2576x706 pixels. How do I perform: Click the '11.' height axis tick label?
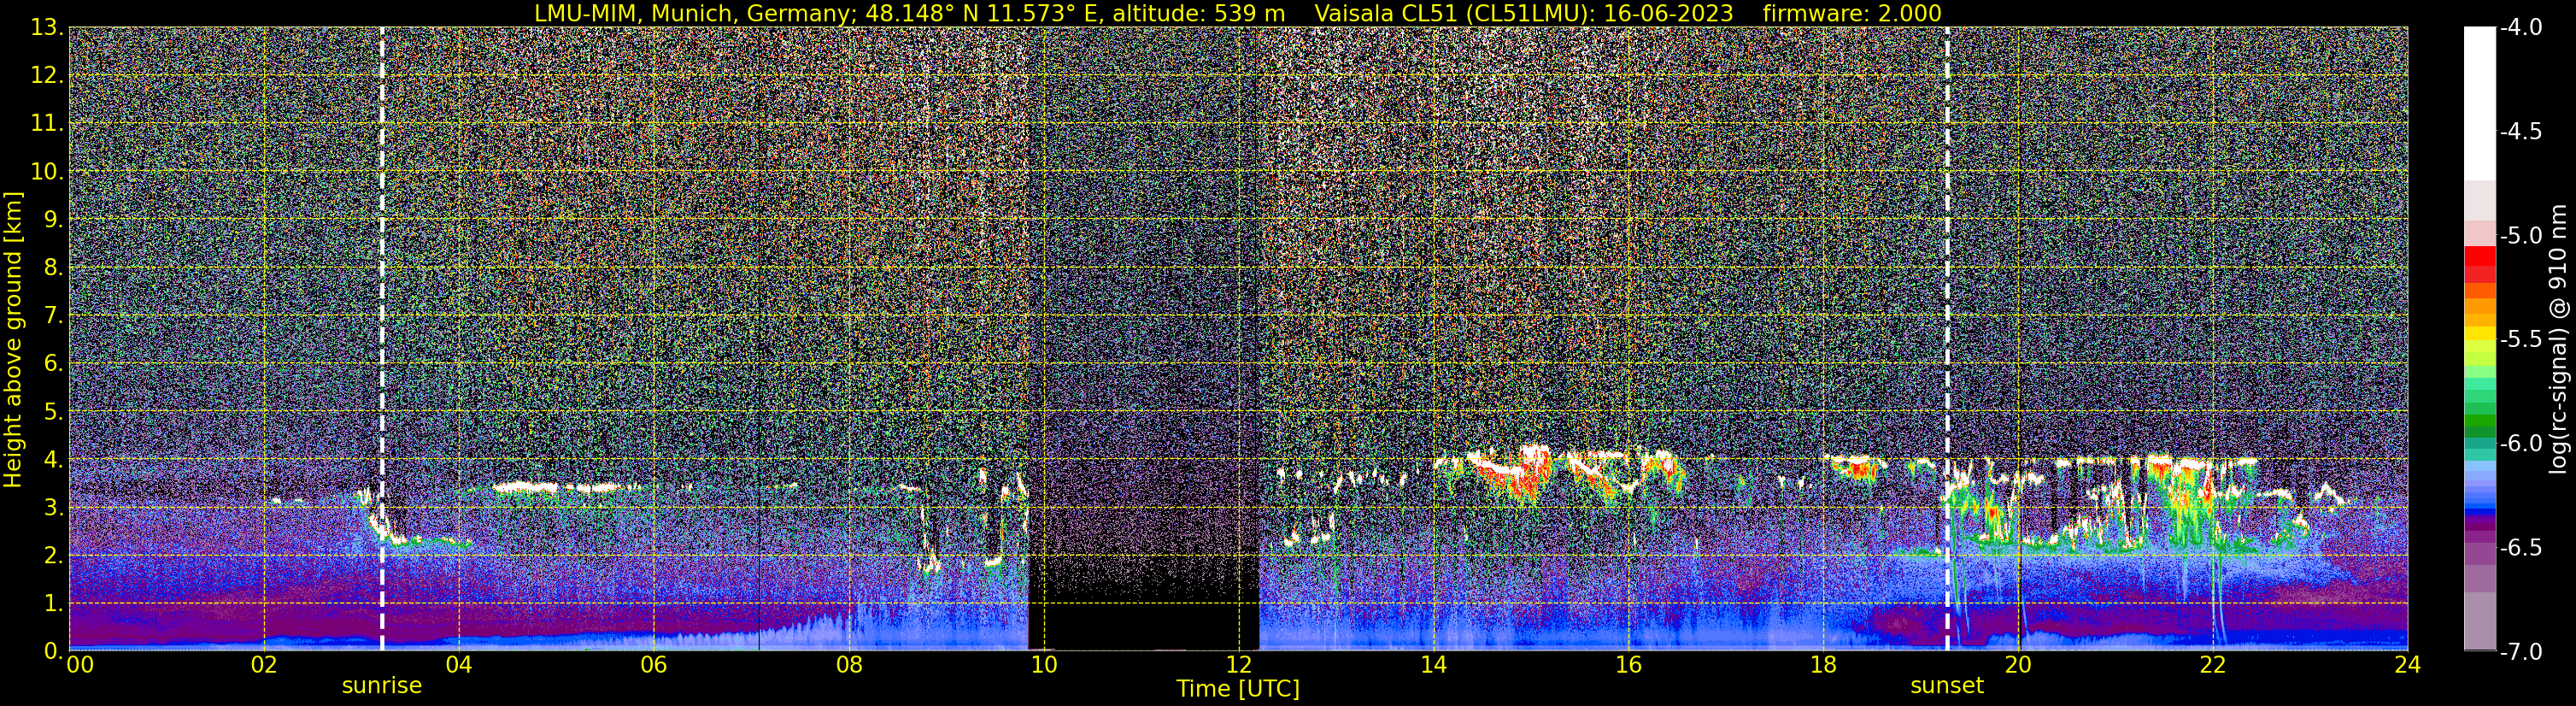tap(47, 123)
